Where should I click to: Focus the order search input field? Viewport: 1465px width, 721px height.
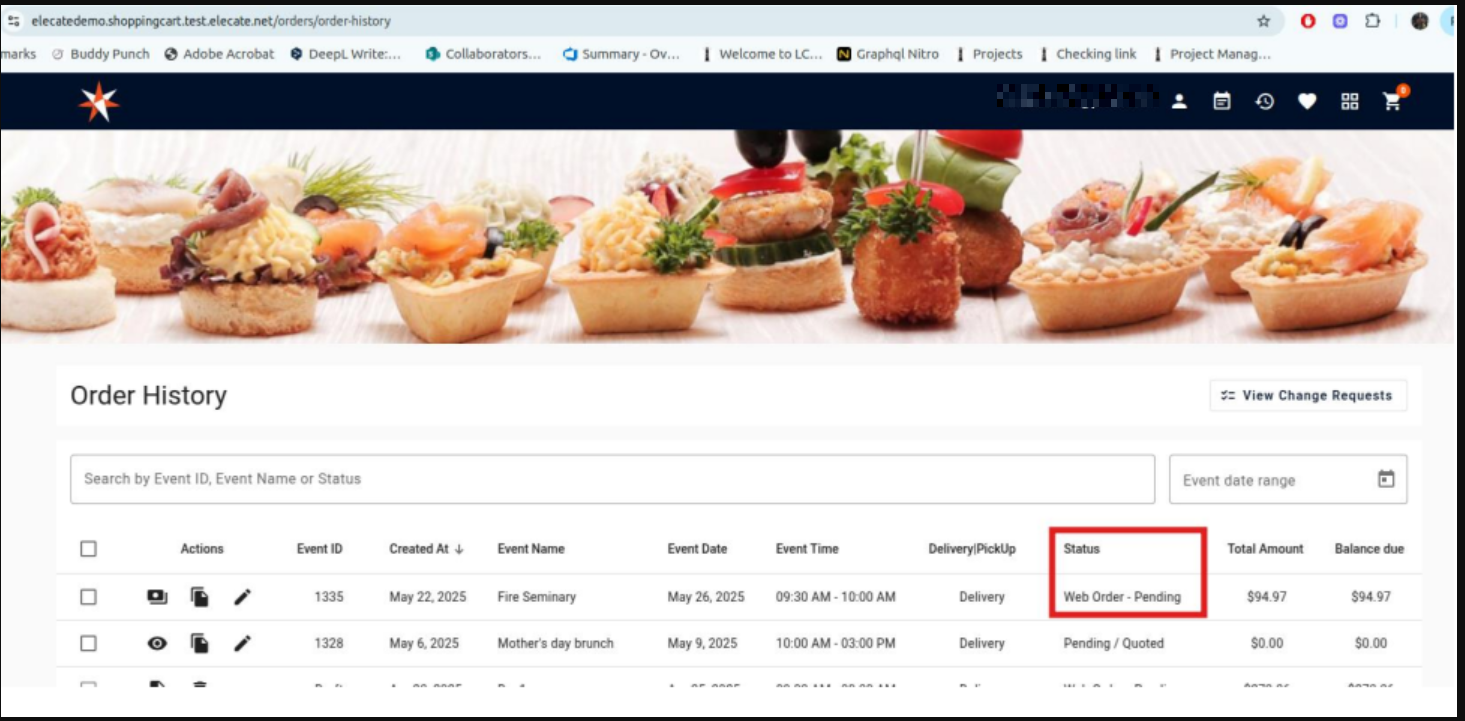(611, 479)
